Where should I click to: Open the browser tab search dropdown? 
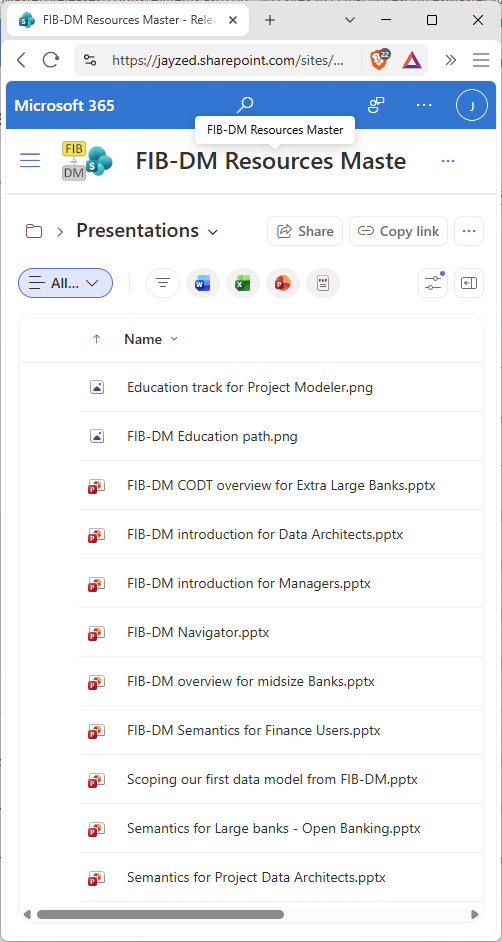point(351,20)
